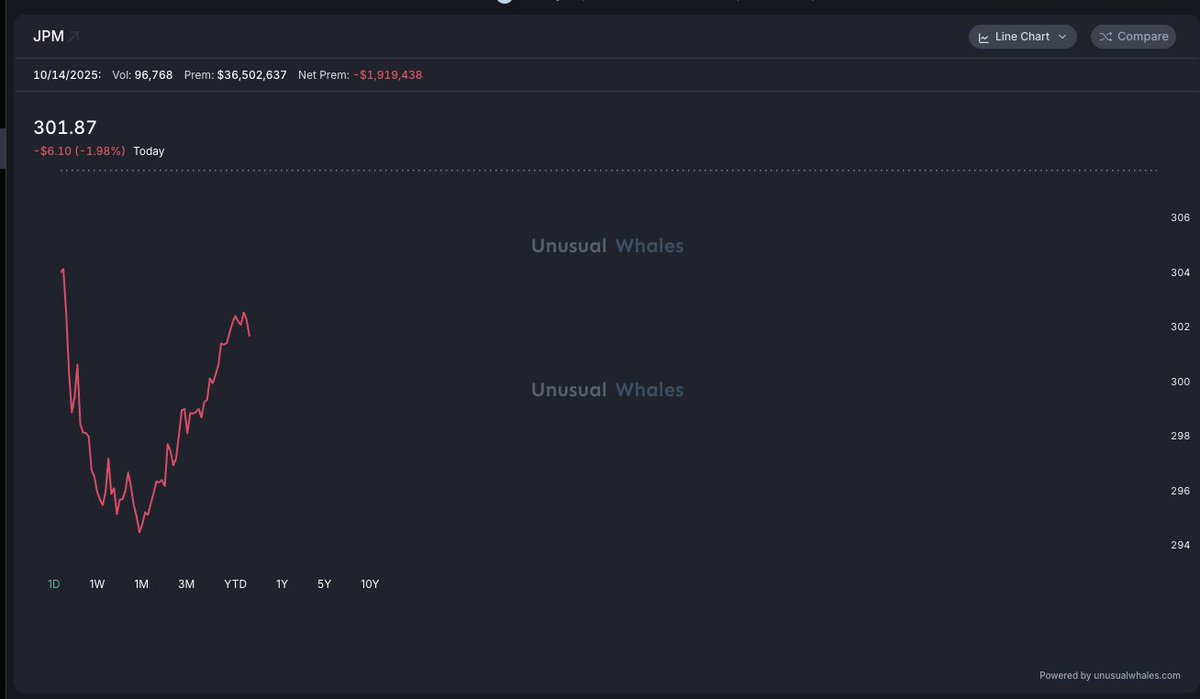The height and width of the screenshot is (699, 1200).
Task: Open the Line Chart type dropdown
Action: pos(1022,37)
